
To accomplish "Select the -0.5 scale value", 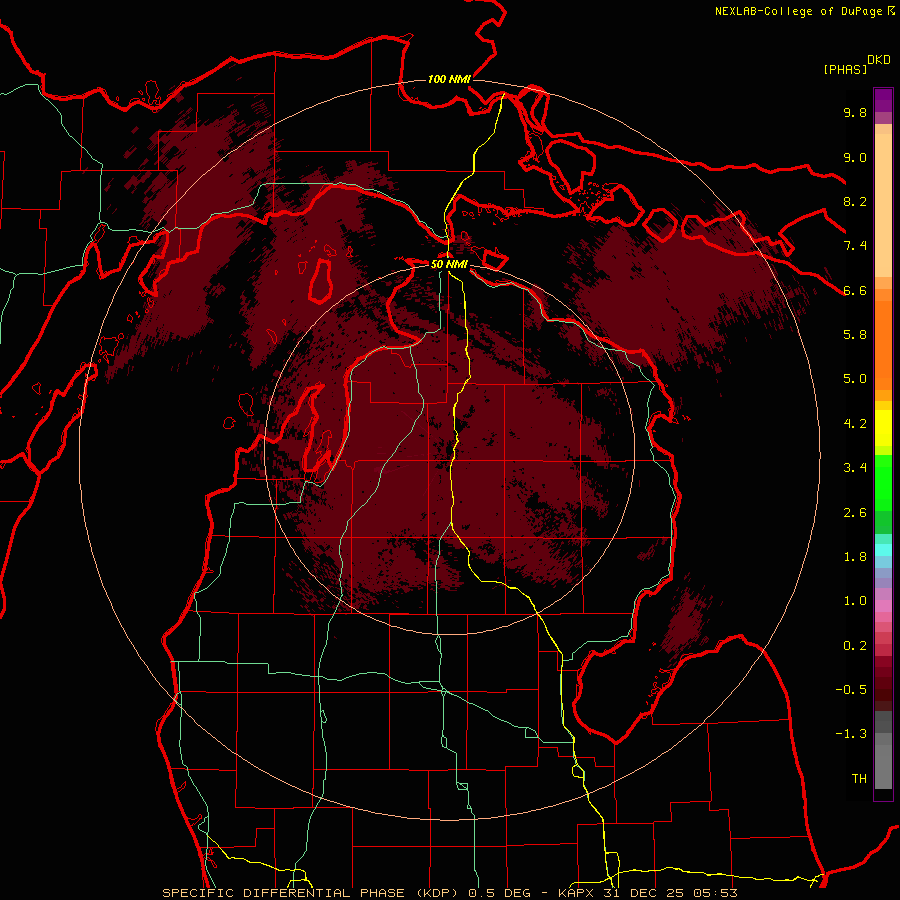I will pos(851,690).
